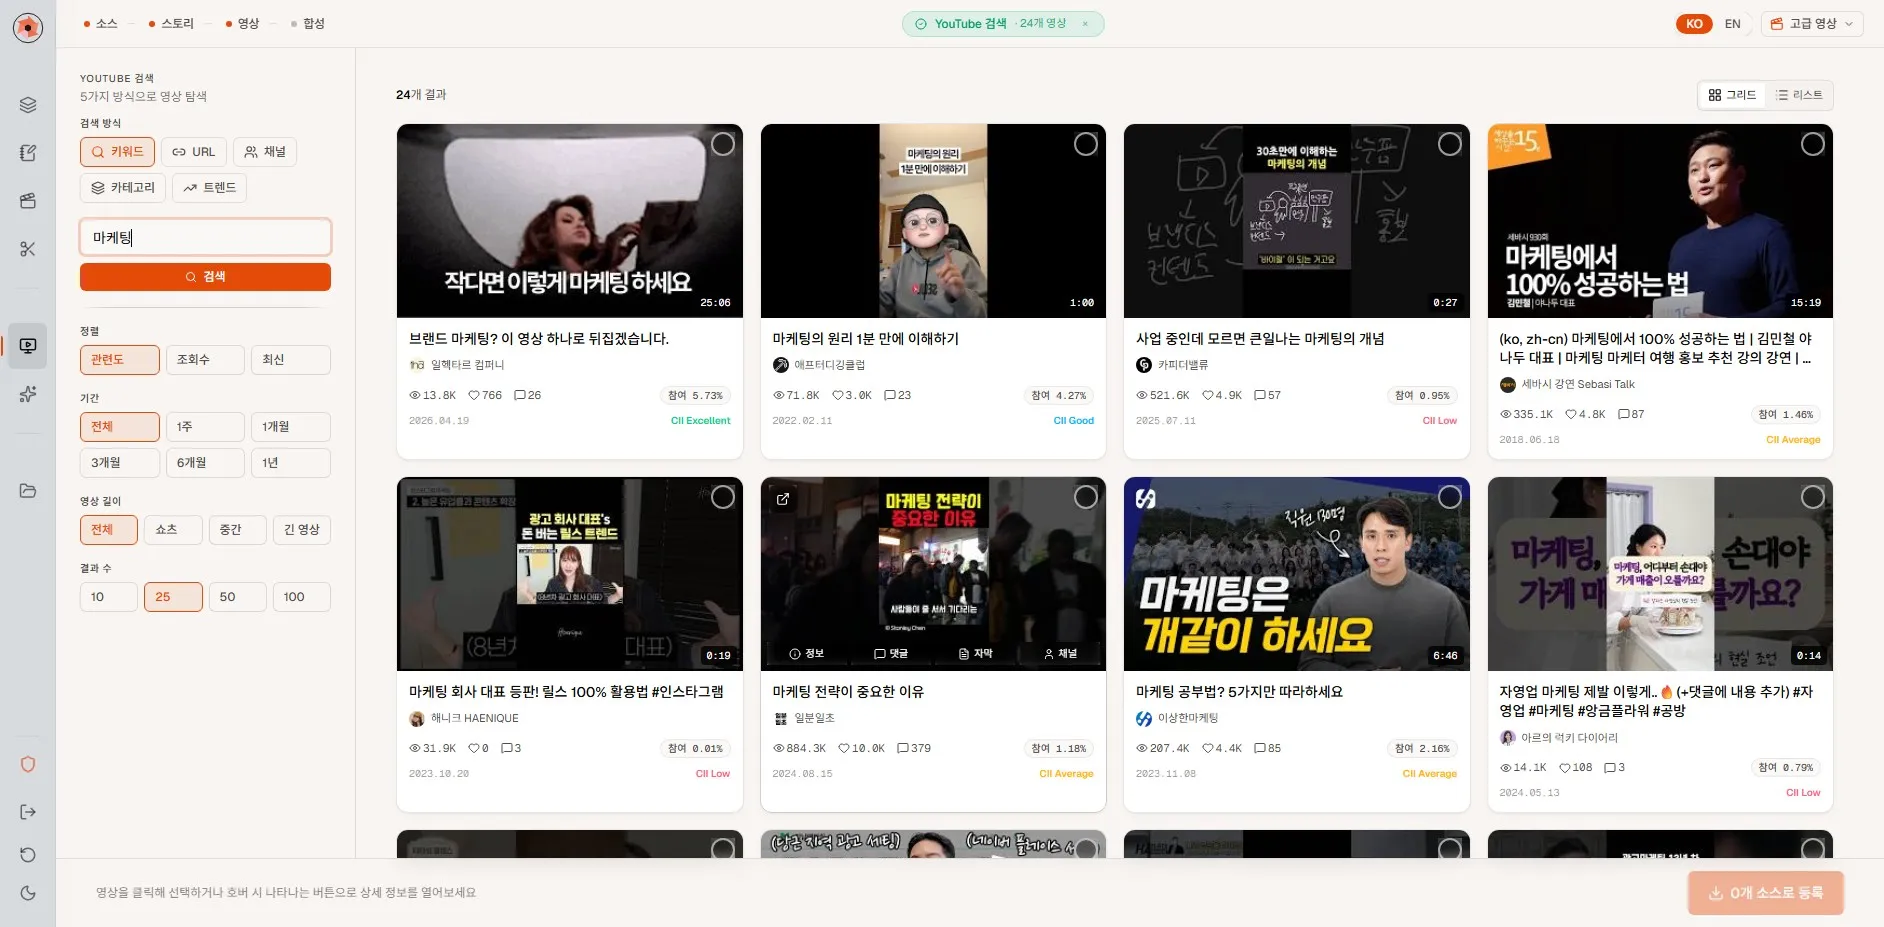This screenshot has width=1884, height=927.
Task: Click 댓글 on 마케팅 전략 thumbnail
Action: coord(890,654)
